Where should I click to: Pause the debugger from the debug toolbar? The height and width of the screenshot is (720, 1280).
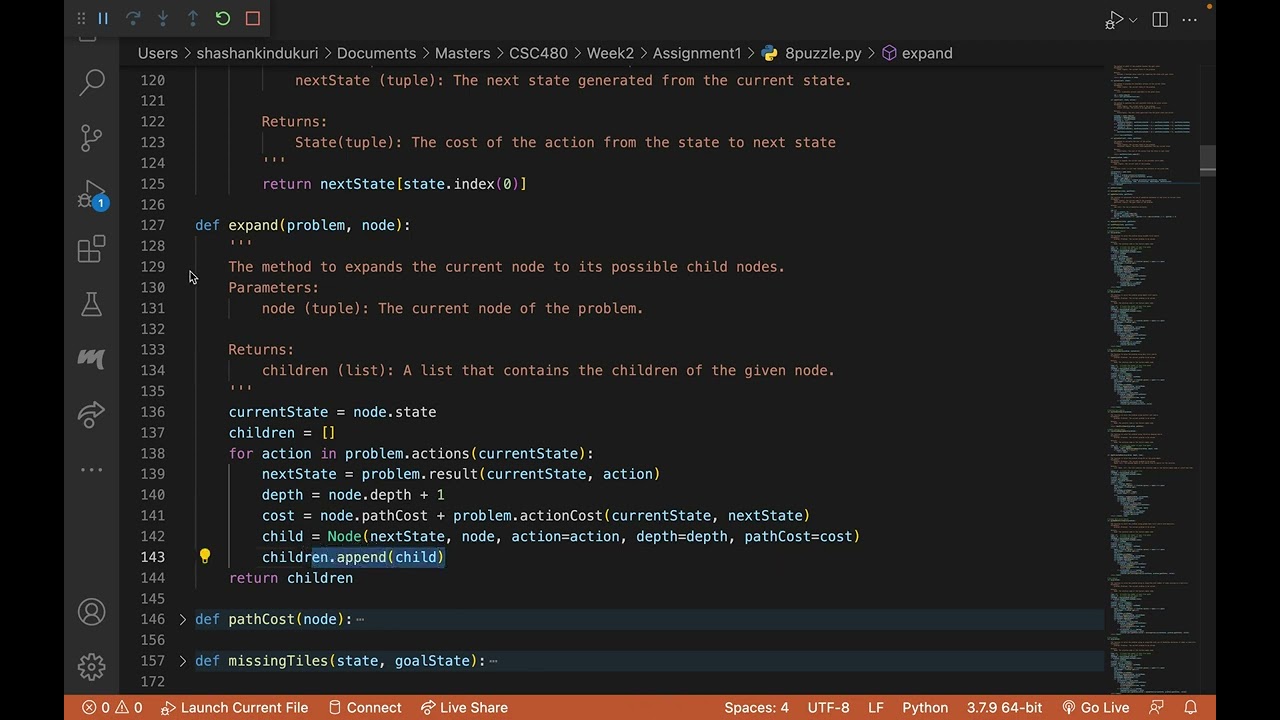coord(103,18)
